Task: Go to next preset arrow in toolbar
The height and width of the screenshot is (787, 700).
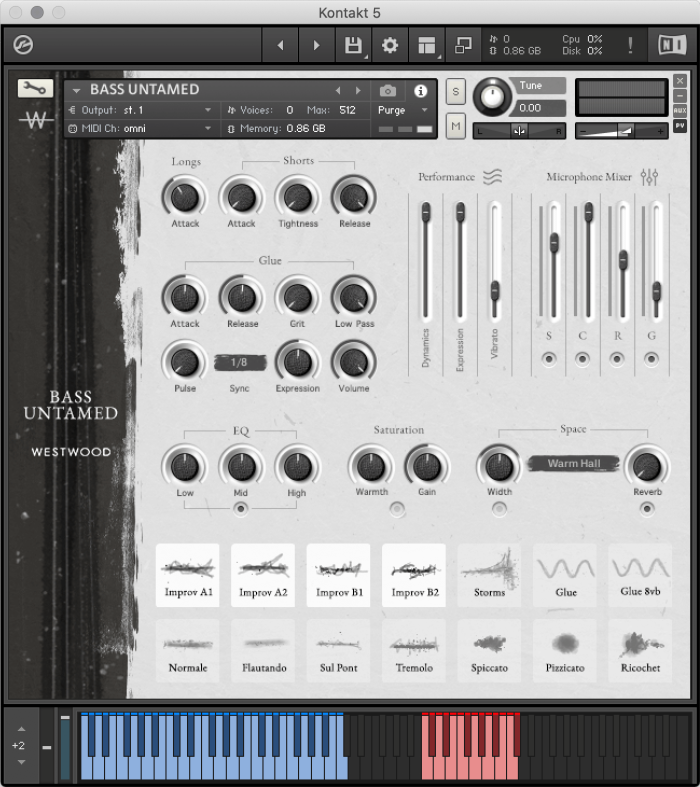Action: pos(317,46)
